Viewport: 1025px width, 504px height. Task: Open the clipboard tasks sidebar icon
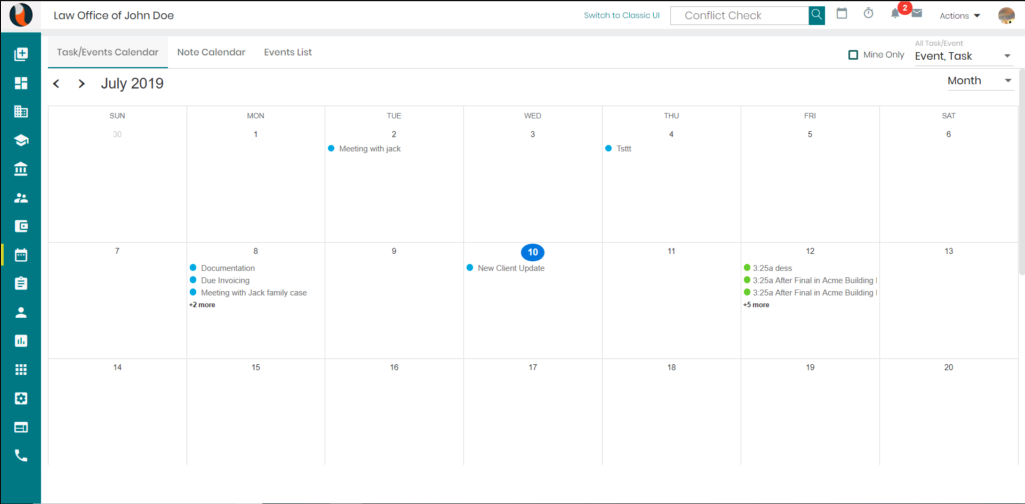[21, 283]
